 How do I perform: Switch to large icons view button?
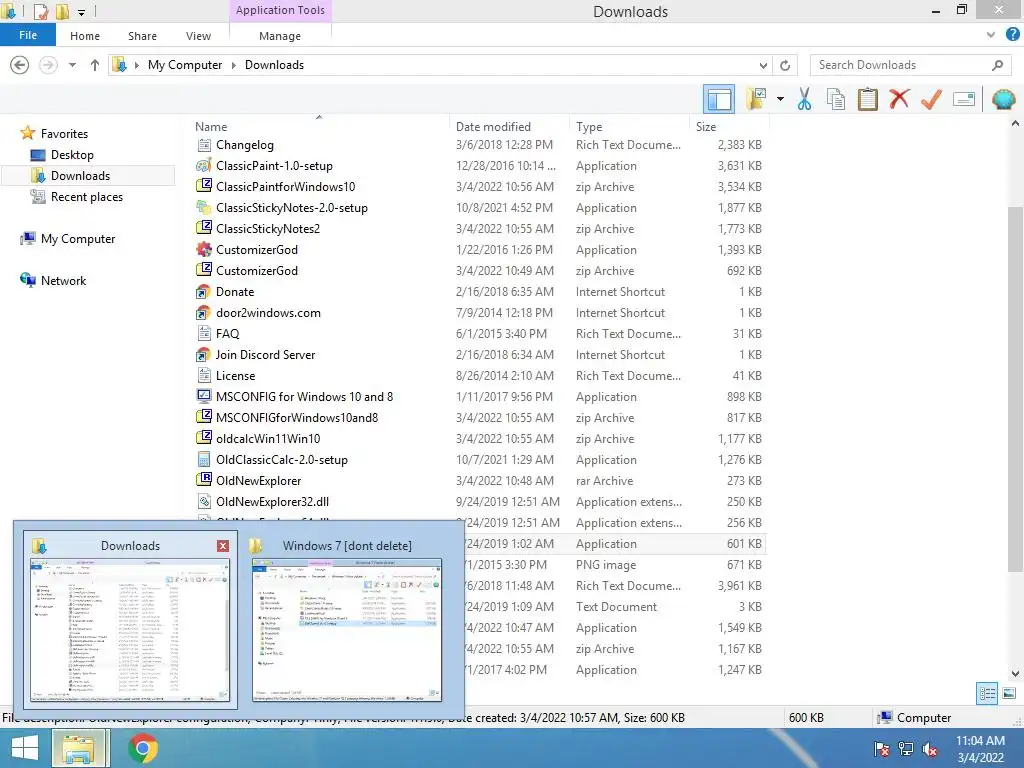1009,694
